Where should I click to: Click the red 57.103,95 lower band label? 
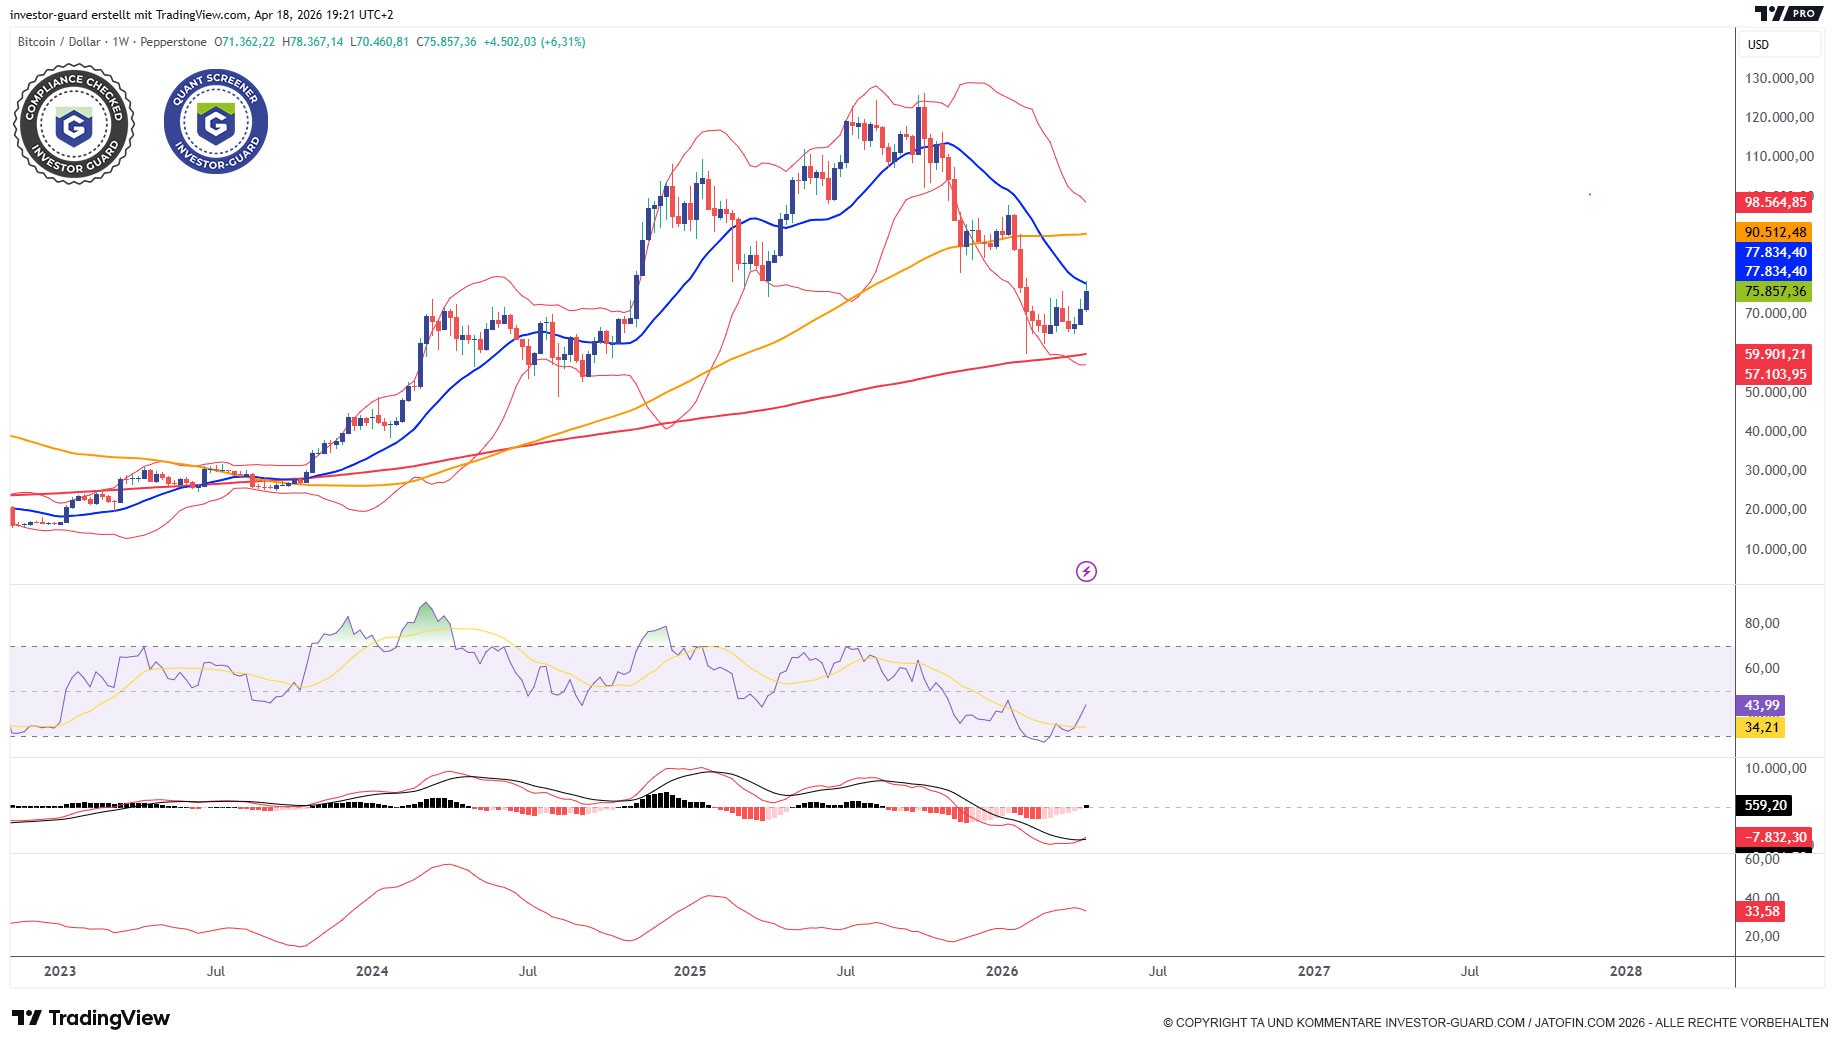(1775, 375)
